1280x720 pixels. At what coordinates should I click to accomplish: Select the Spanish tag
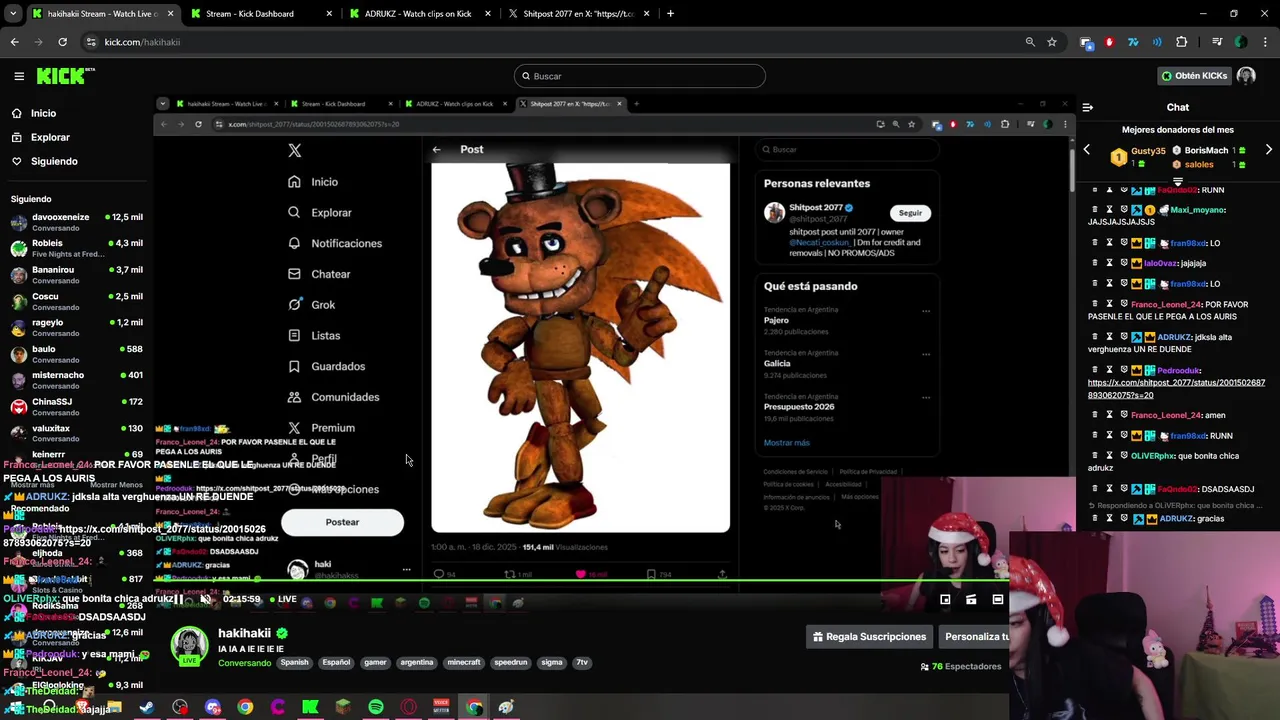pyautogui.click(x=294, y=662)
